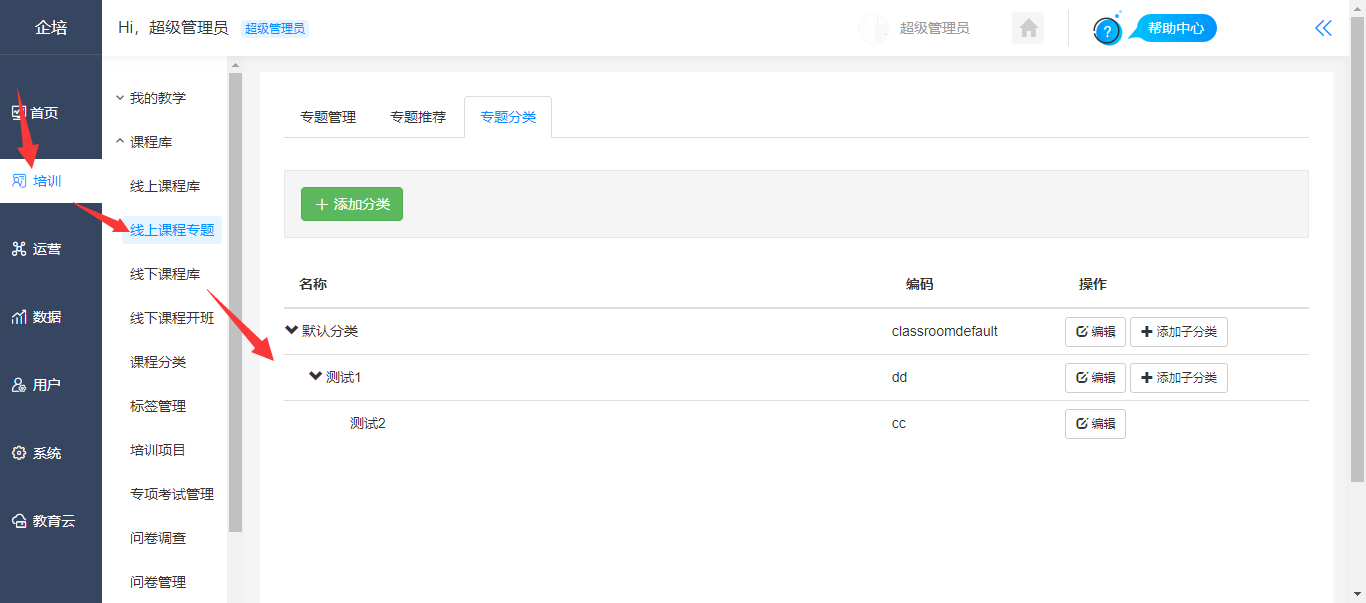Click the 操作 column header
Screen dimensions: 1366x603
(1093, 284)
